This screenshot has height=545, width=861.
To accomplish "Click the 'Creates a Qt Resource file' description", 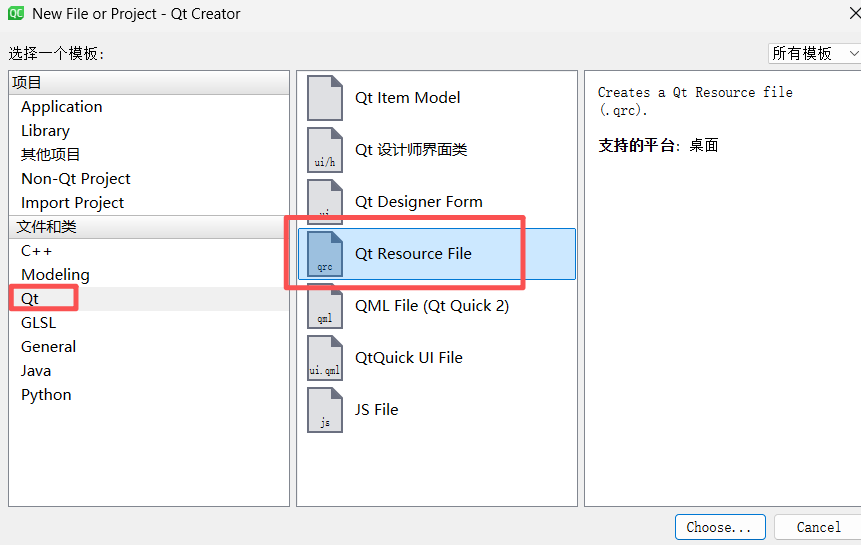I will pos(695,101).
